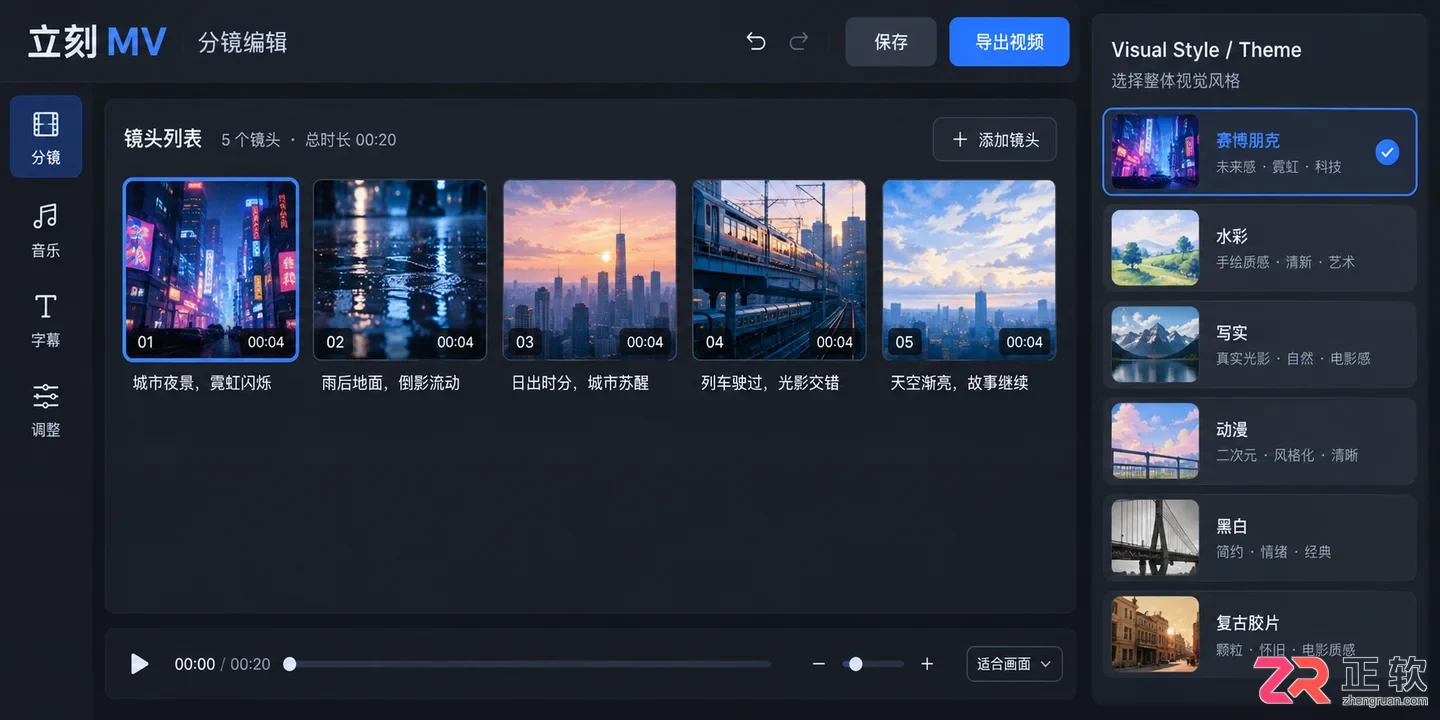Open the 字幕 subtitle tab
Screen dimensions: 1440x720
[46, 320]
